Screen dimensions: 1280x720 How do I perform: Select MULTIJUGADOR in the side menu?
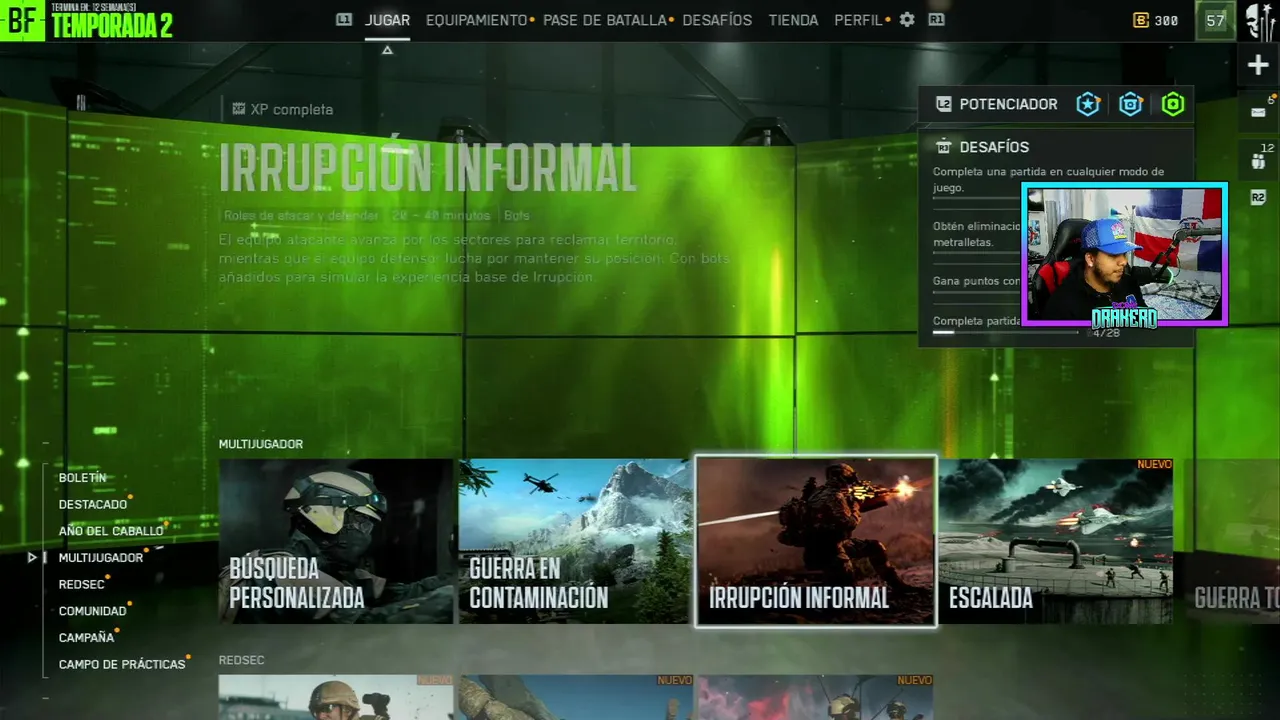point(101,557)
